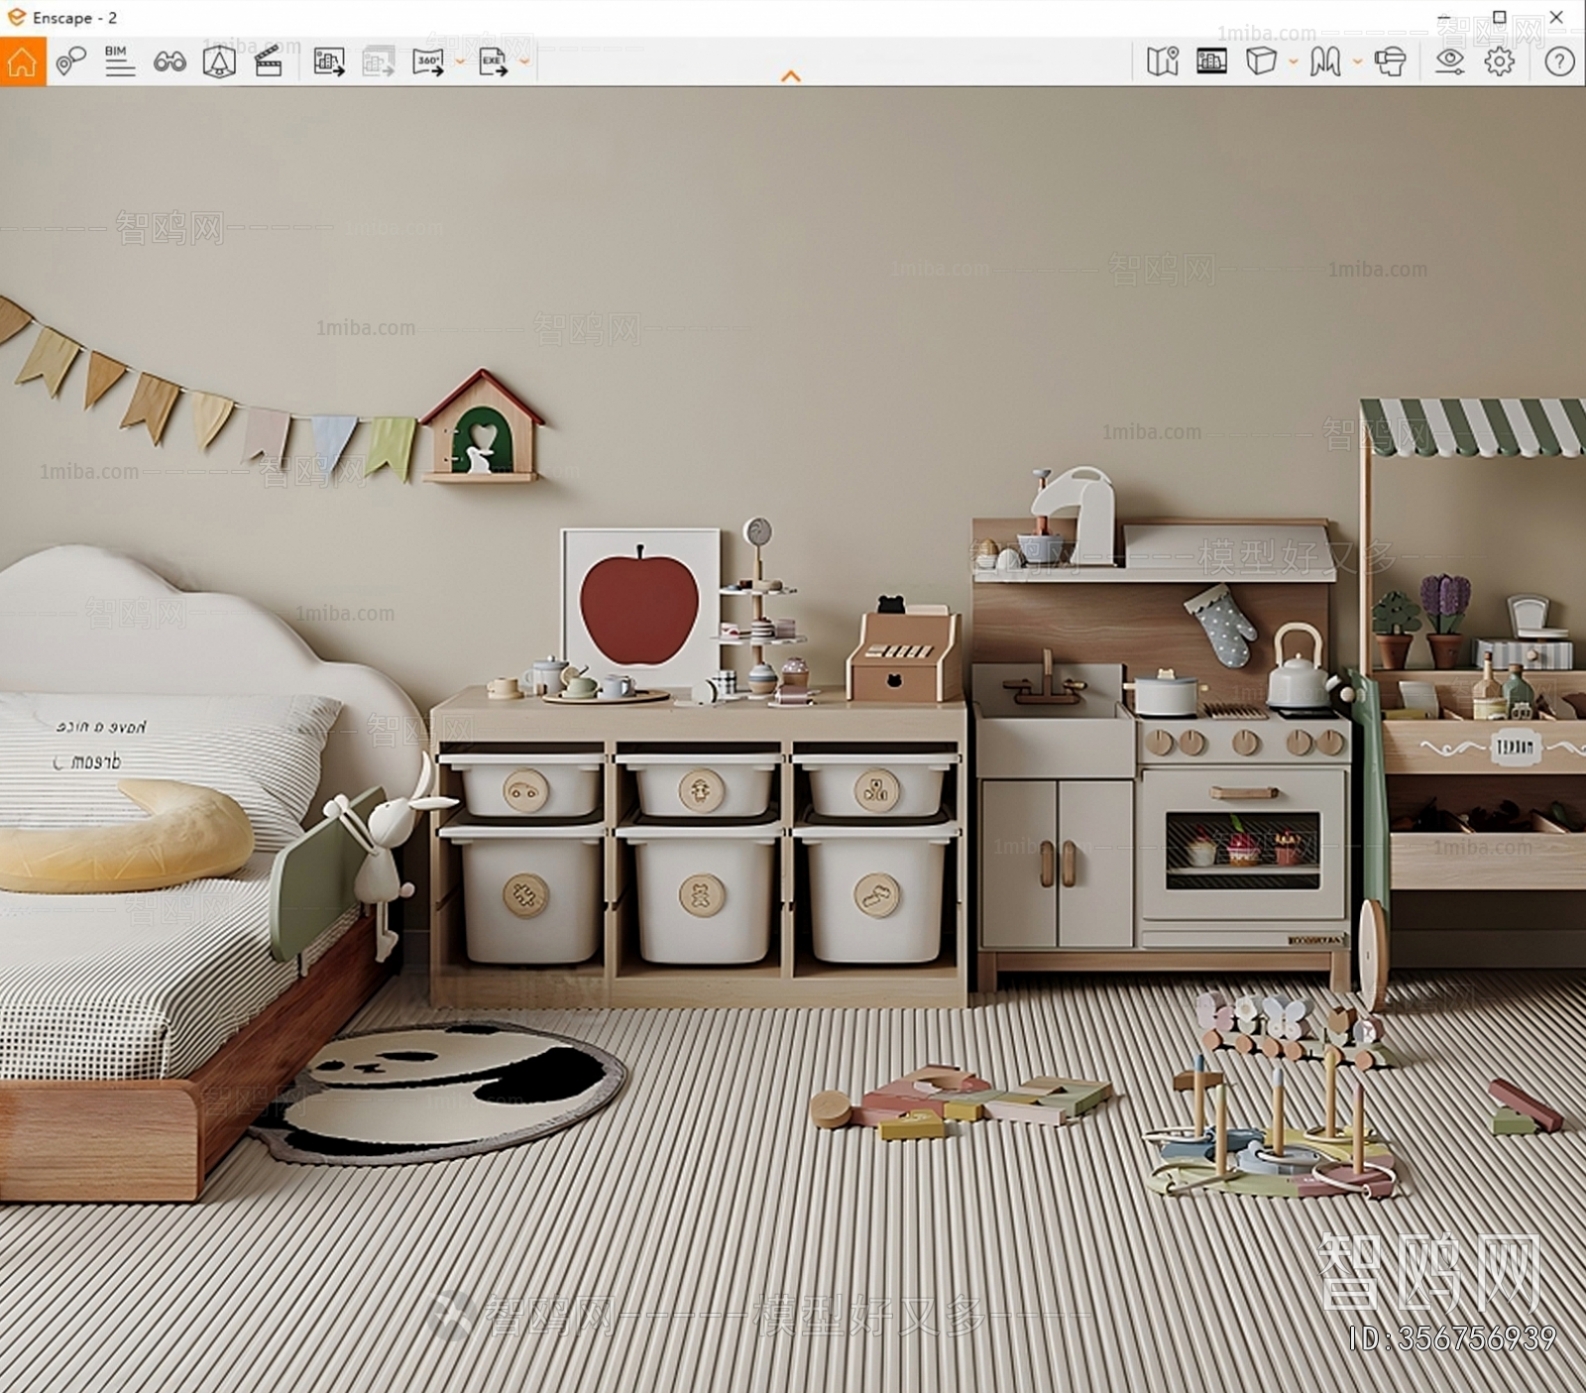The image size is (1586, 1393).
Task: Open view management with binoculars icon
Action: coord(169,62)
